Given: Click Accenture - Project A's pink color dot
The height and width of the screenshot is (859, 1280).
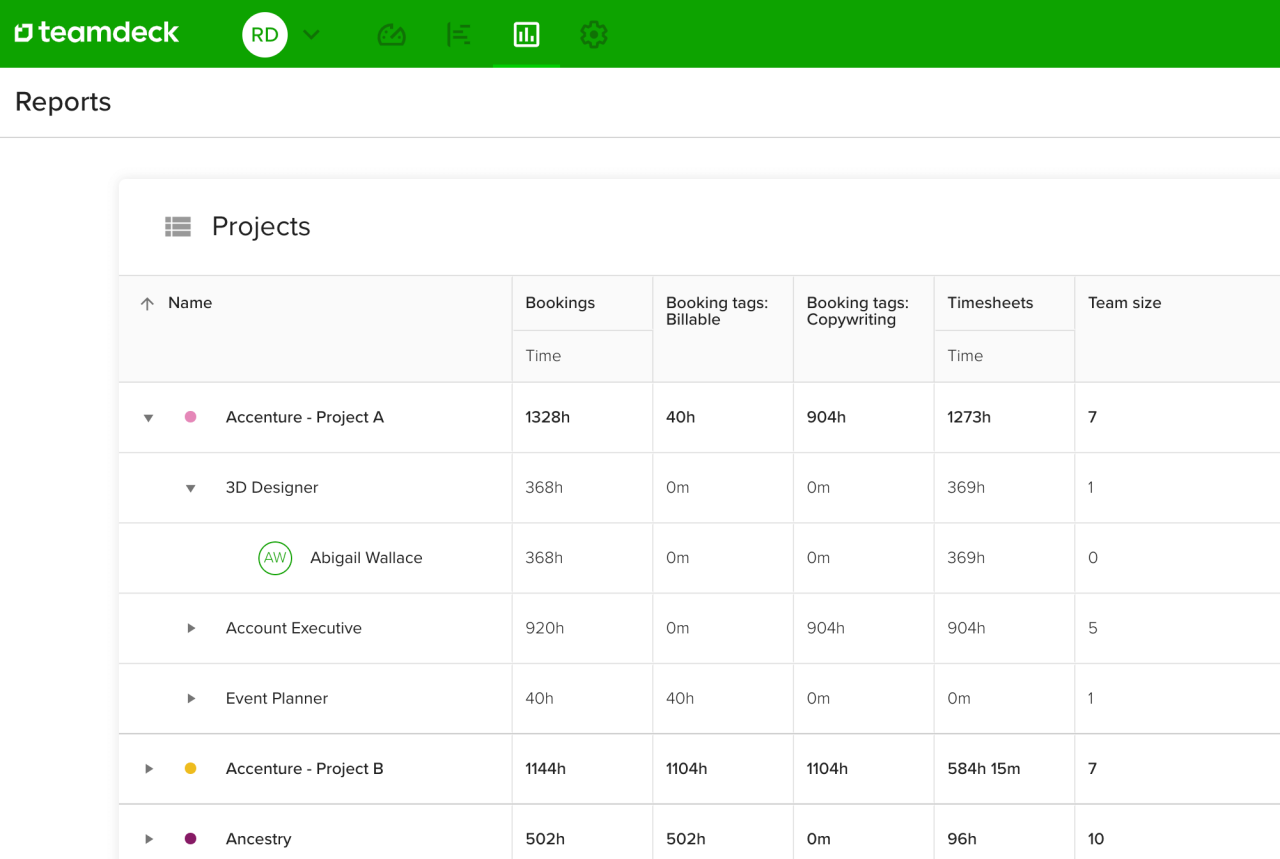Looking at the screenshot, I should [190, 417].
